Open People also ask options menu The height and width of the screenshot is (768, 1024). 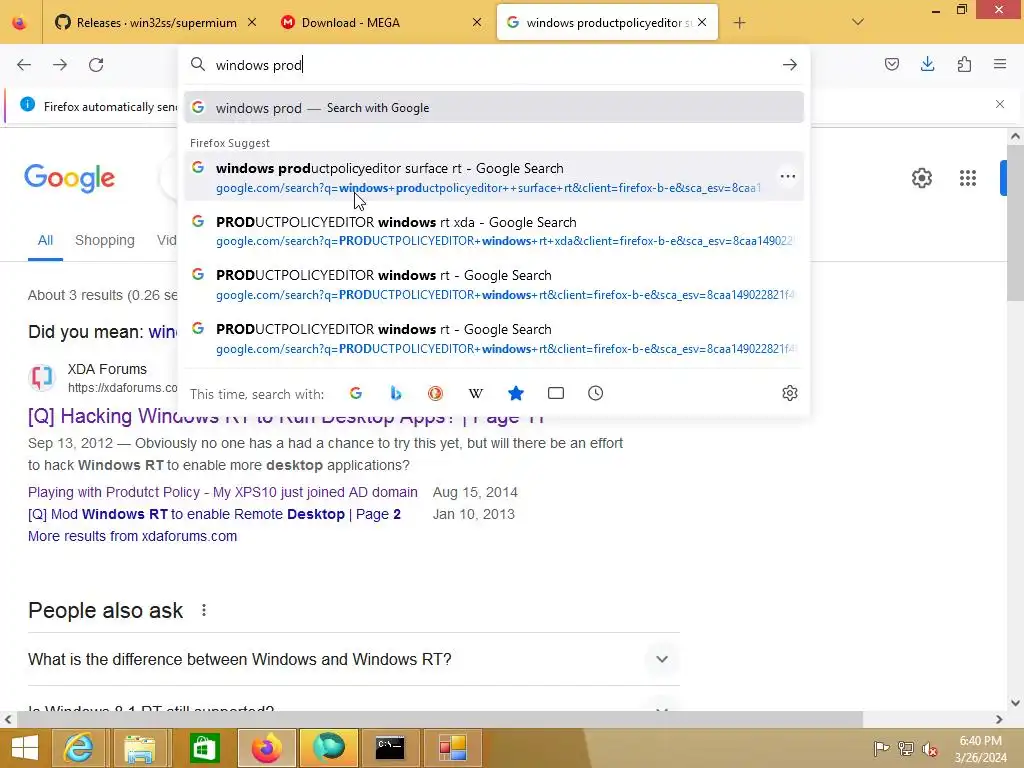[x=204, y=610]
